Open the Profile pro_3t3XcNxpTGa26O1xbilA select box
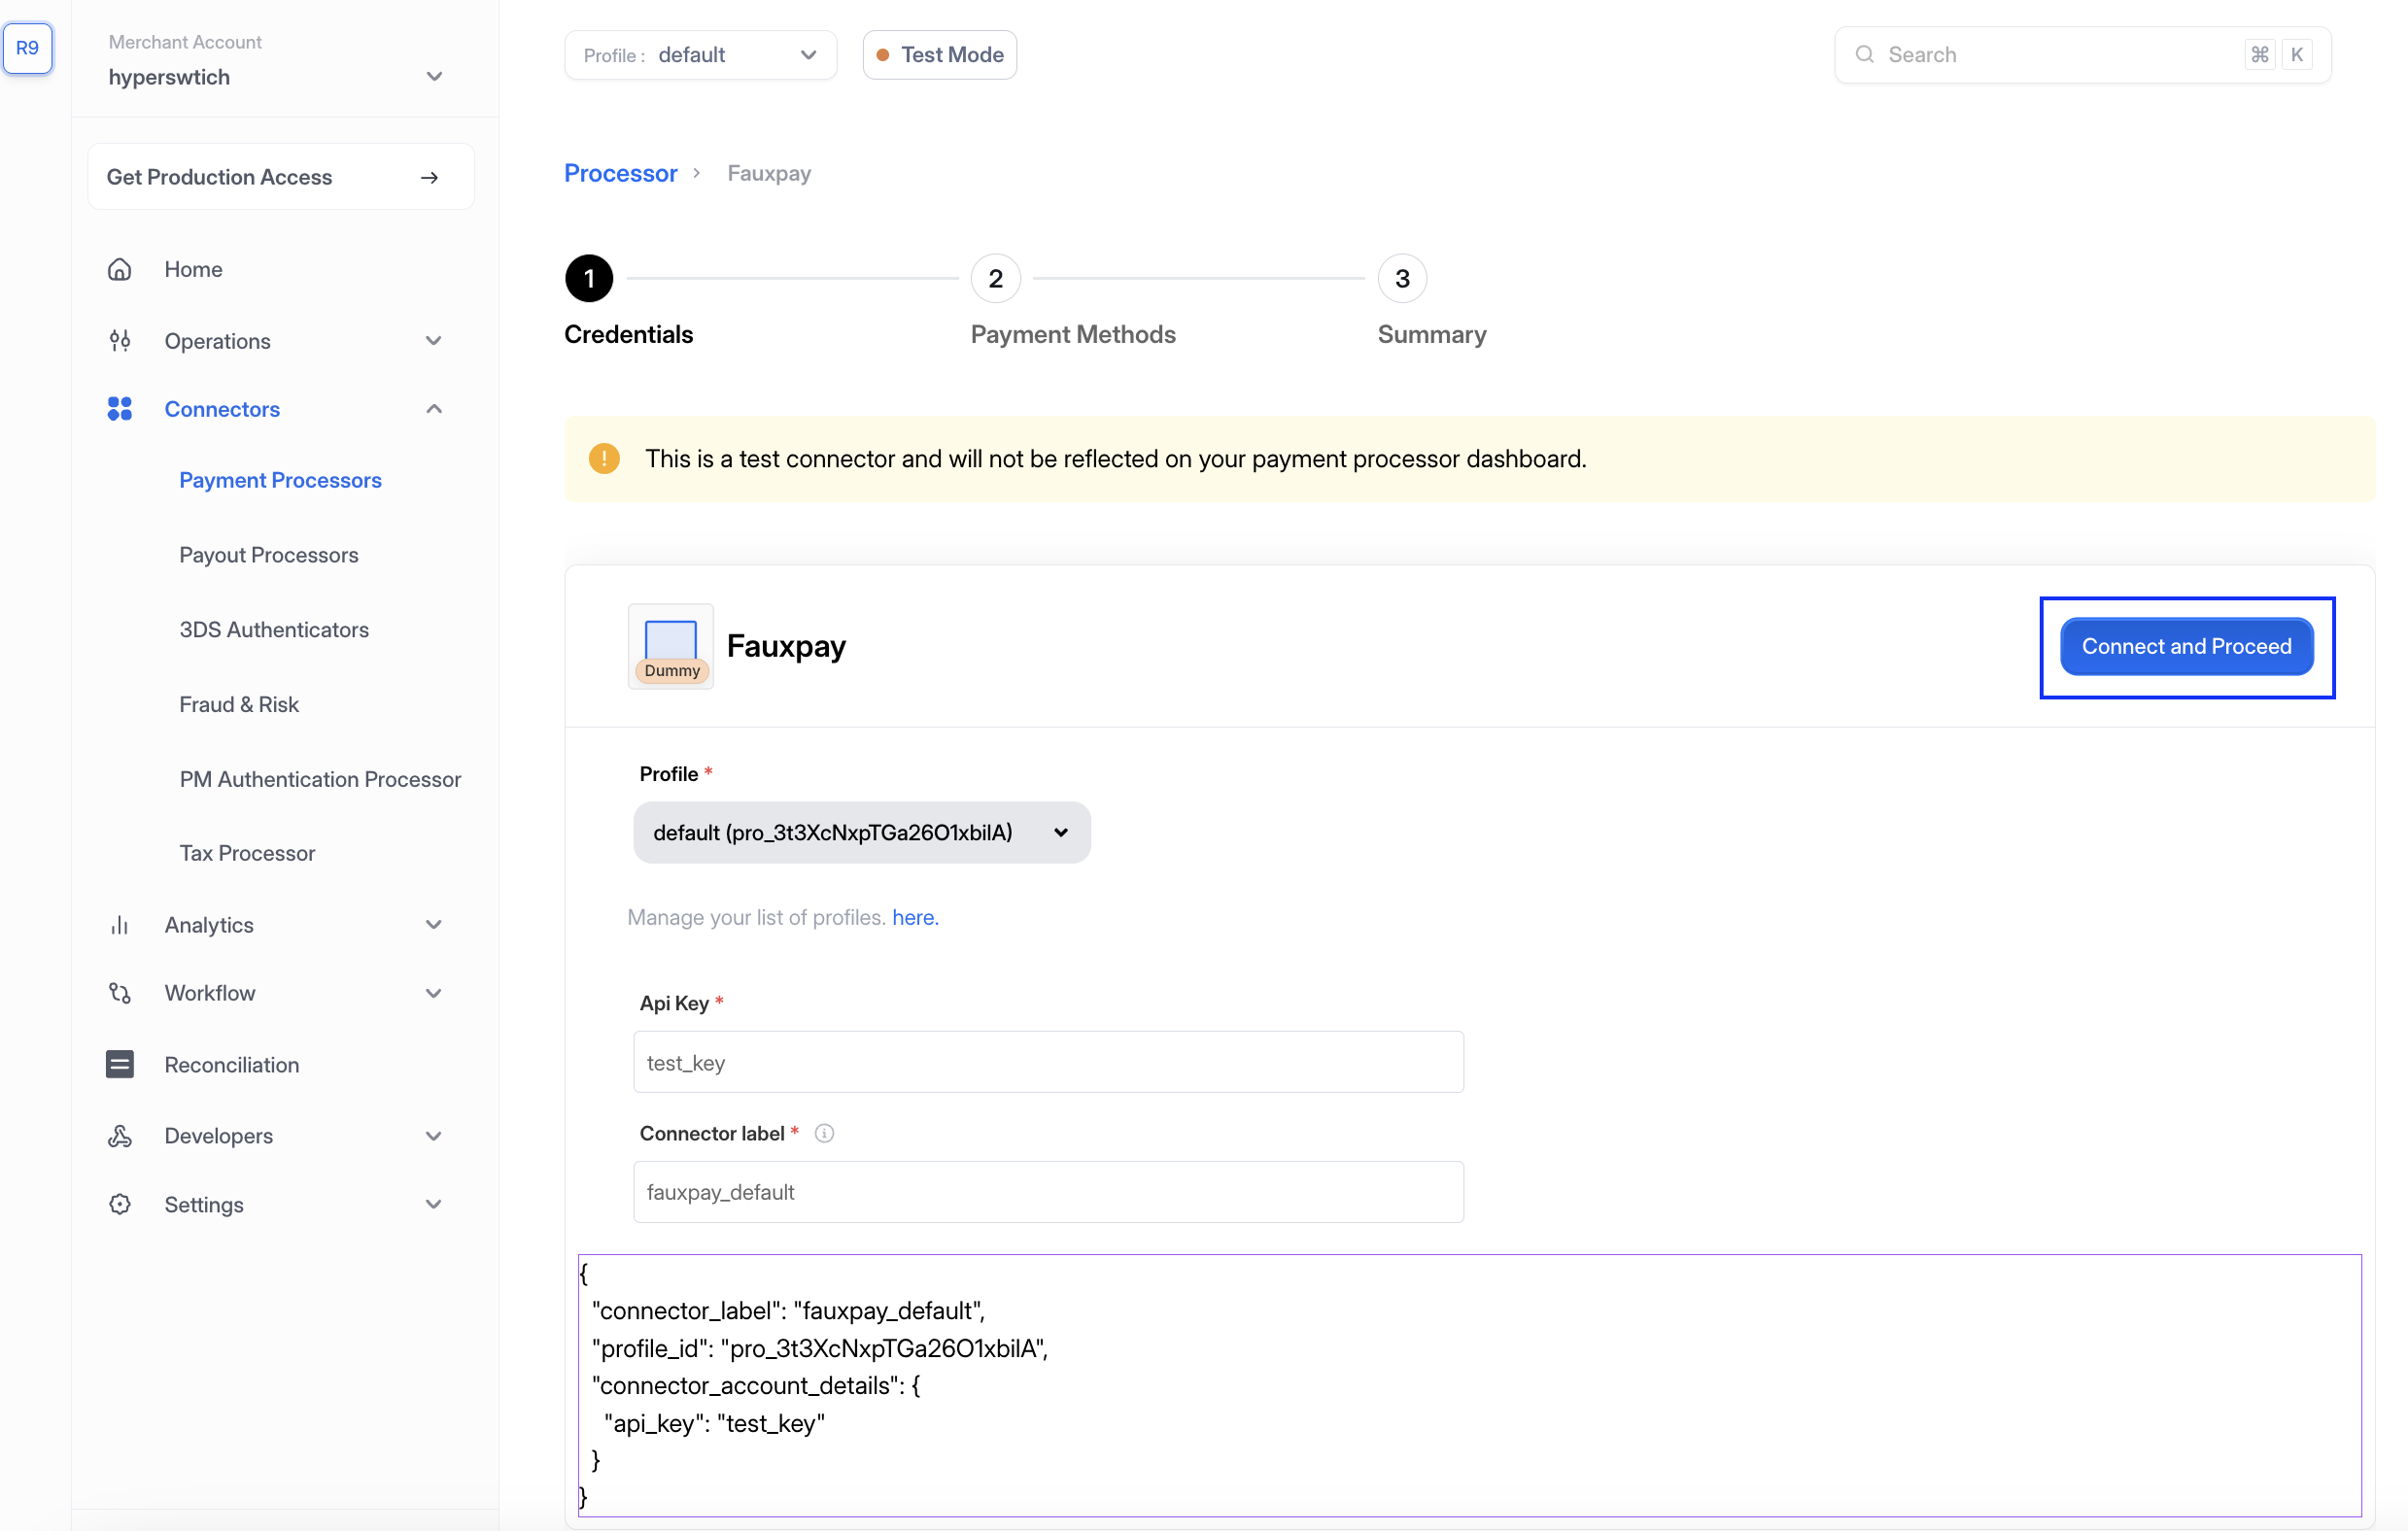The height and width of the screenshot is (1531, 2408). [x=861, y=832]
